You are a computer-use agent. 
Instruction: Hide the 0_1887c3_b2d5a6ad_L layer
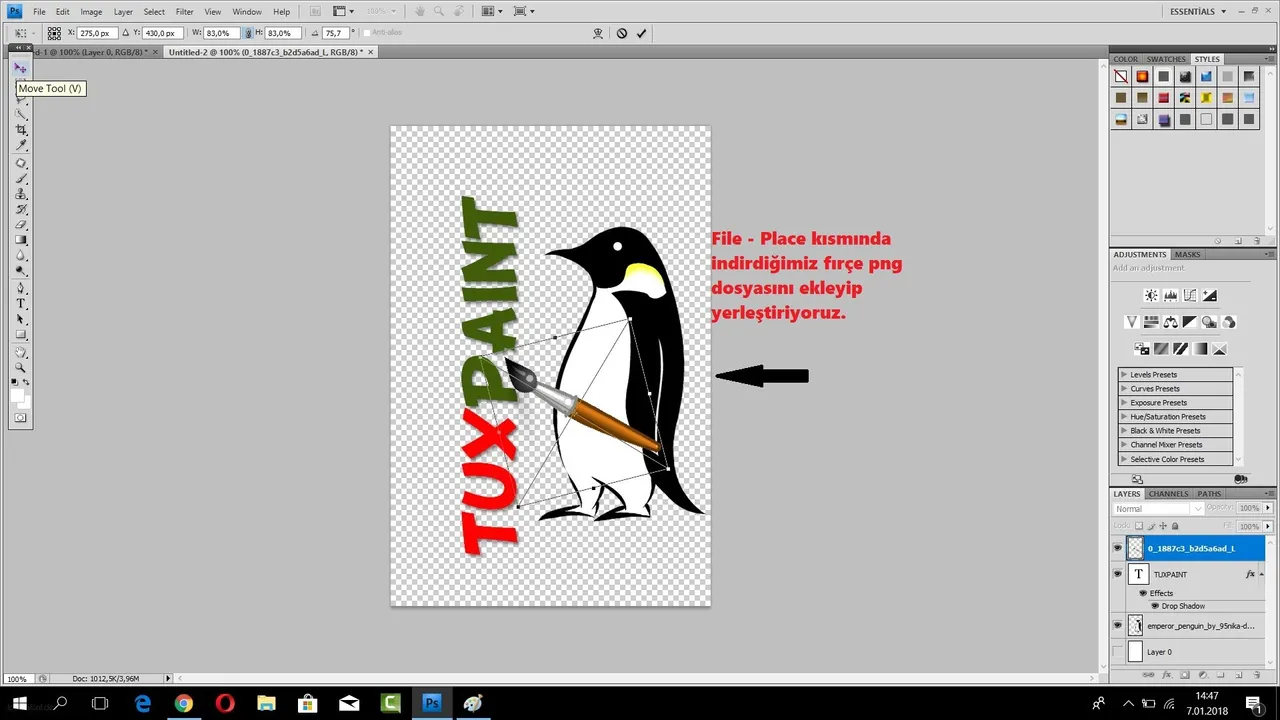coord(1118,548)
